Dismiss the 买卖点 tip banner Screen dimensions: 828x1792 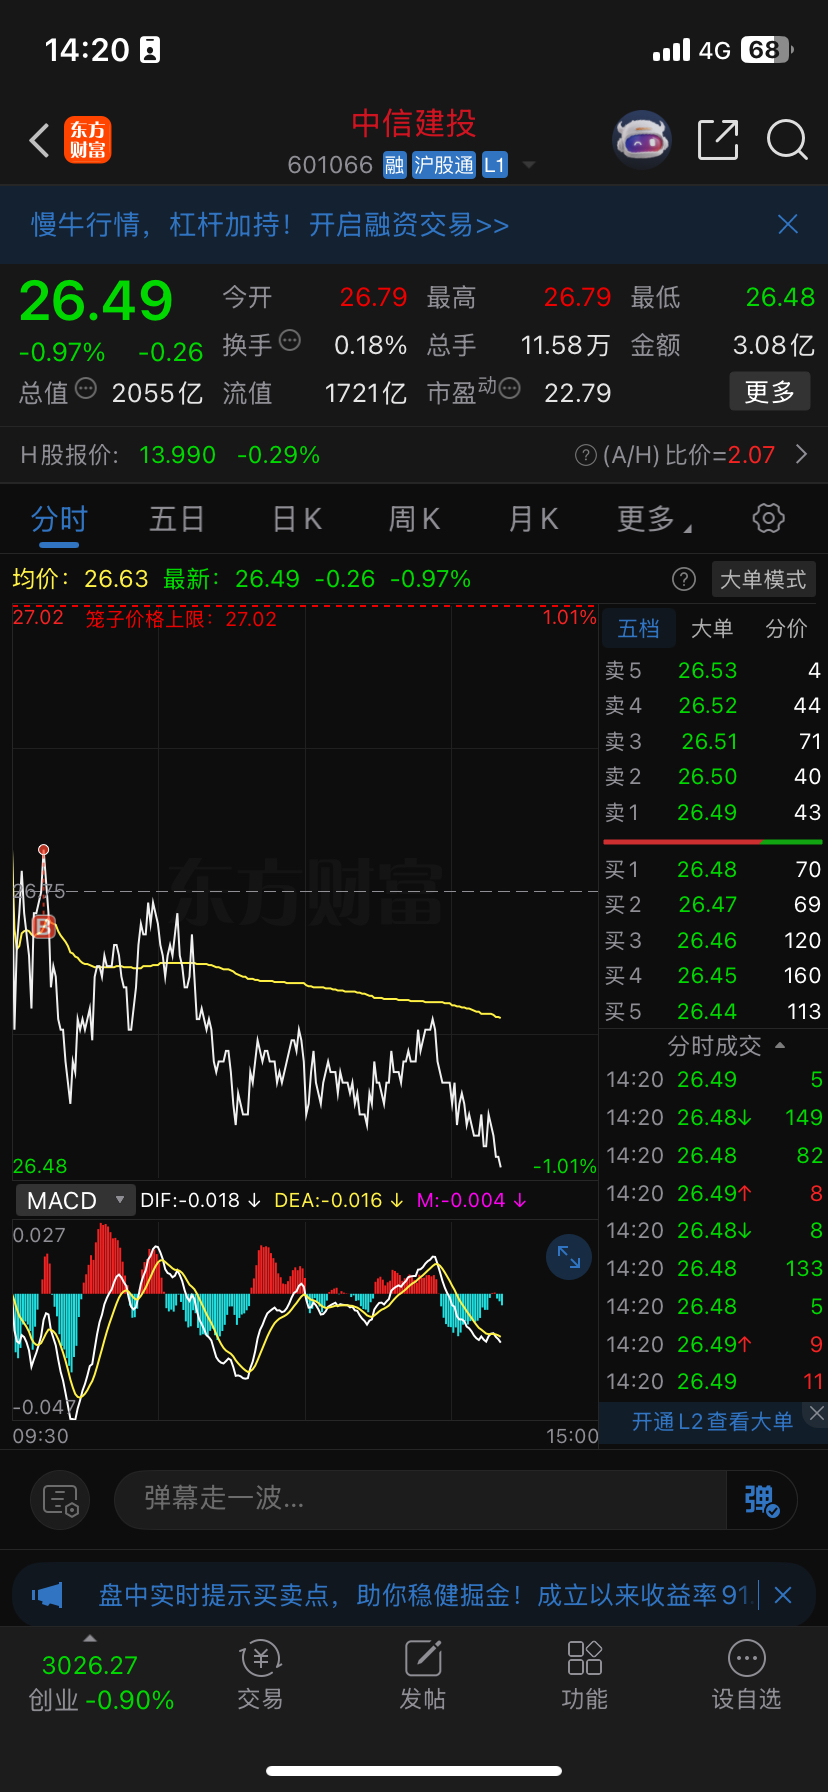coord(783,1595)
